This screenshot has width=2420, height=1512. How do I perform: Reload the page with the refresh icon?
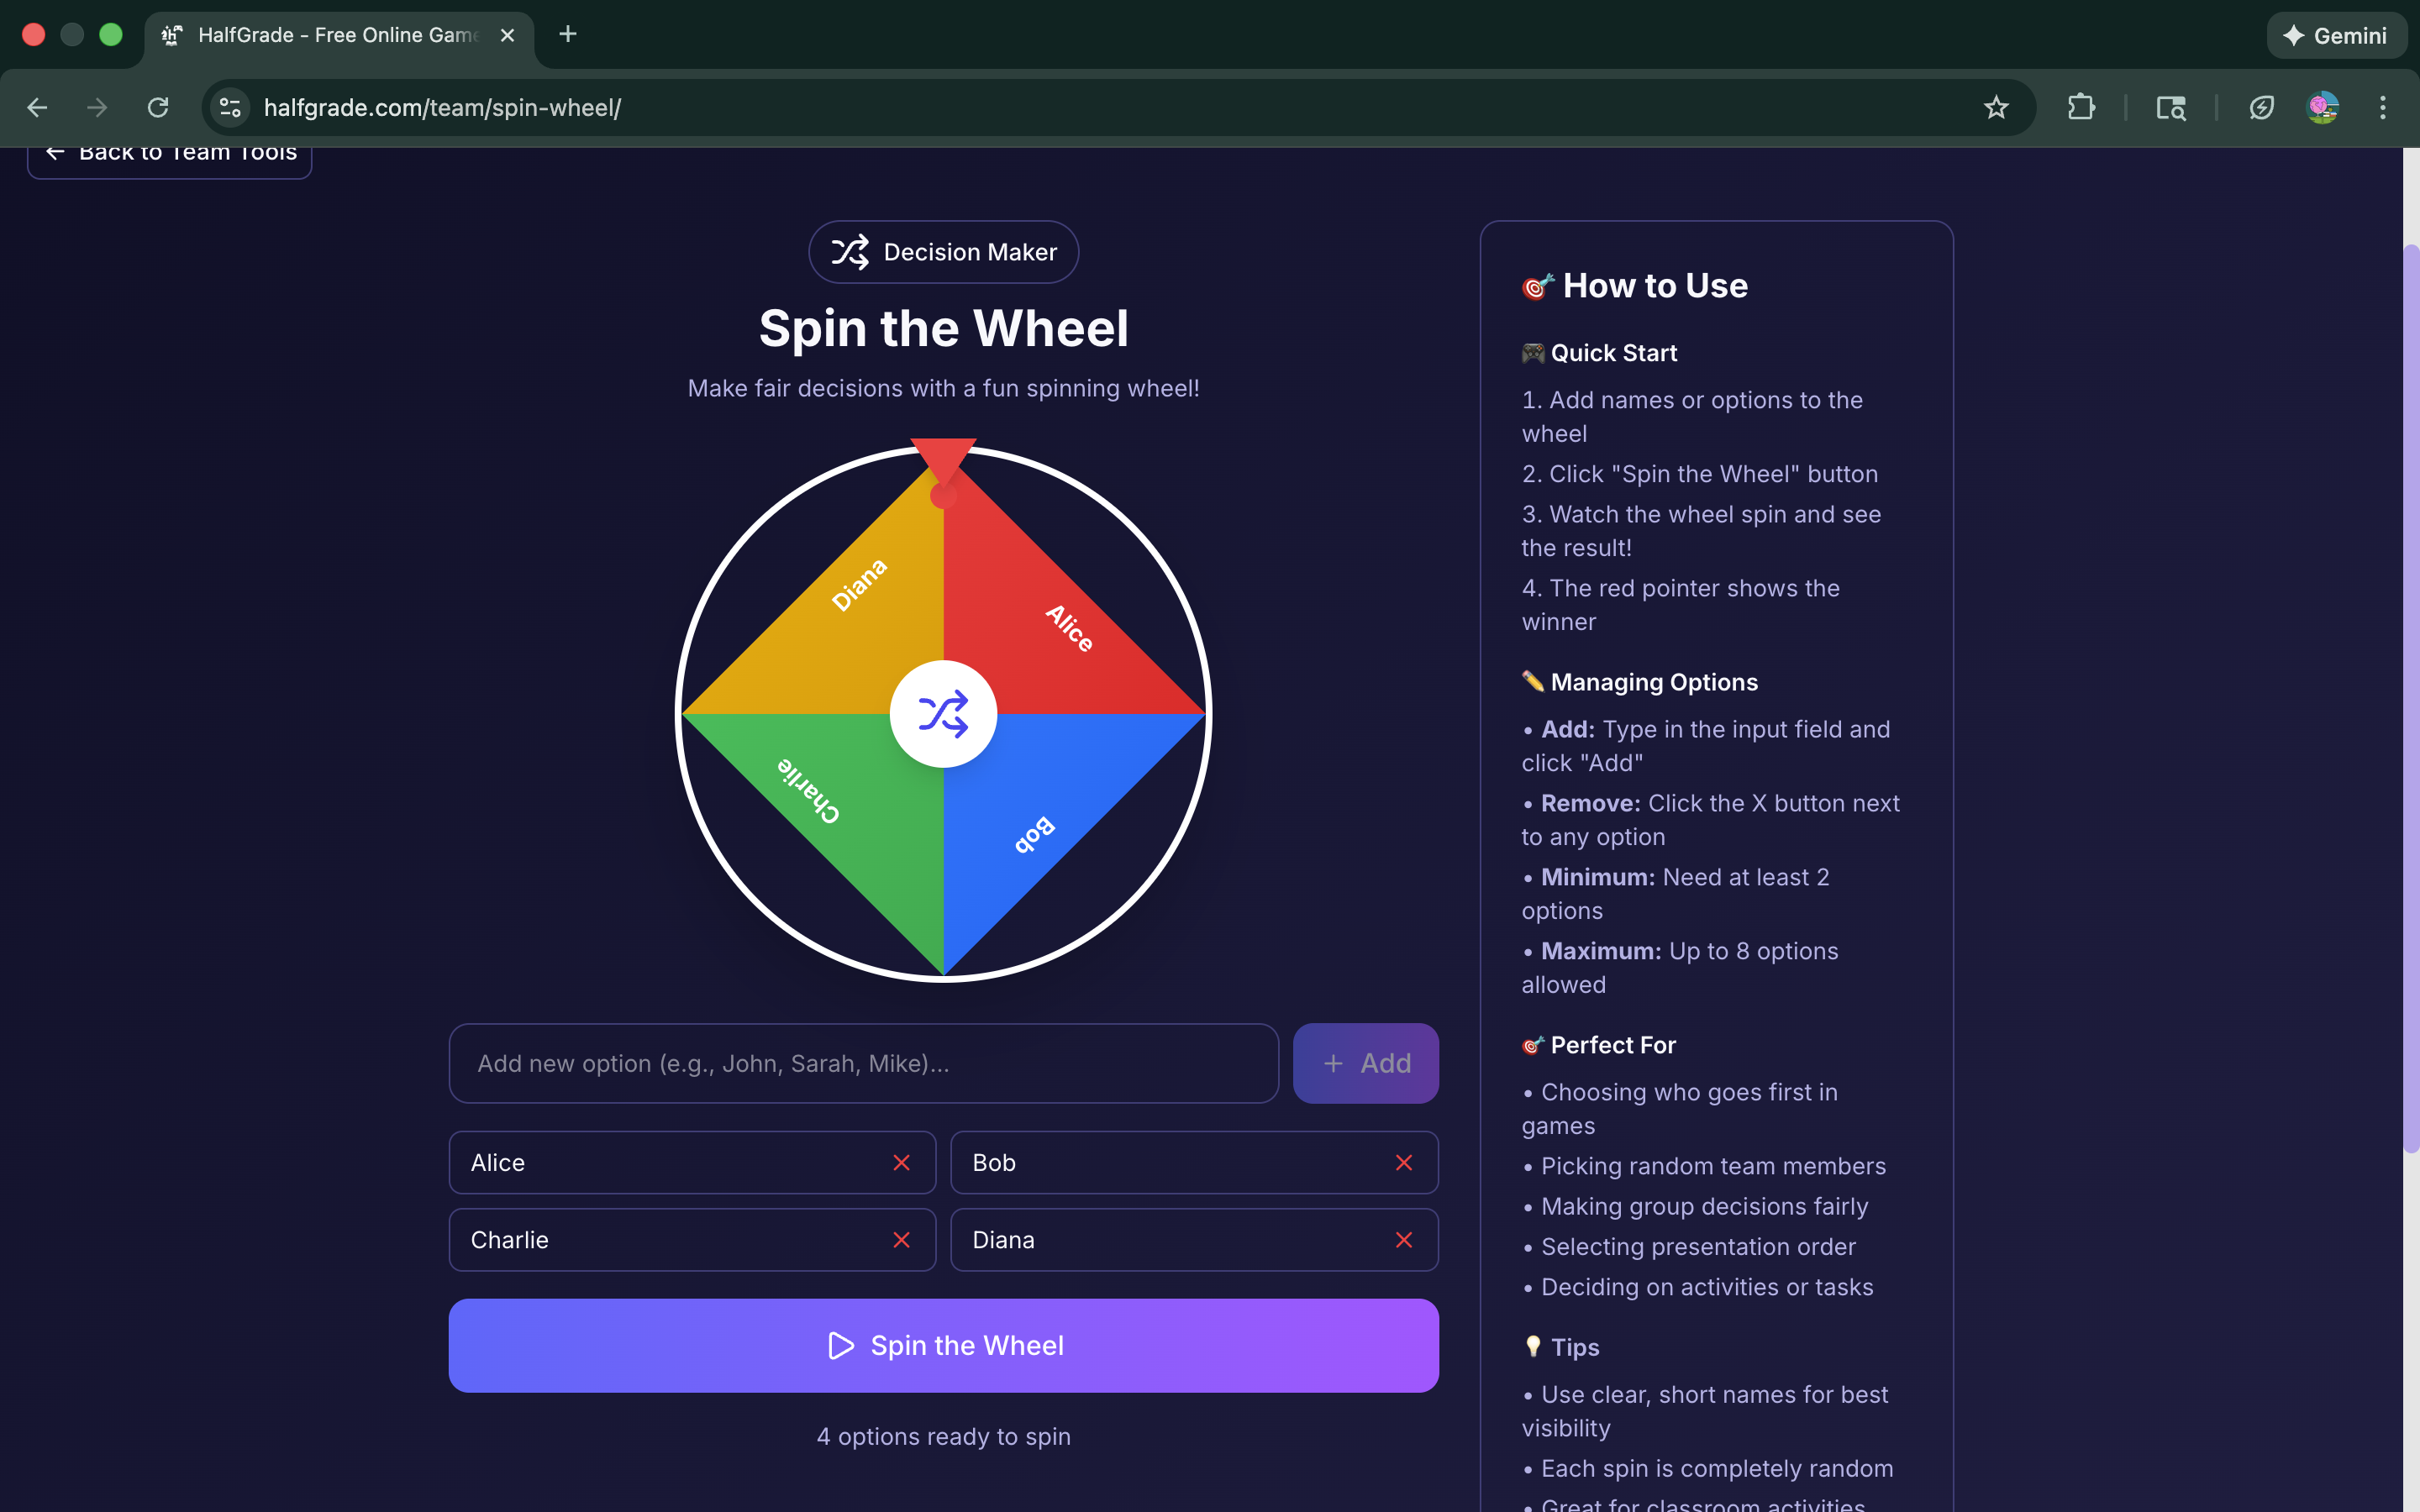(x=157, y=107)
